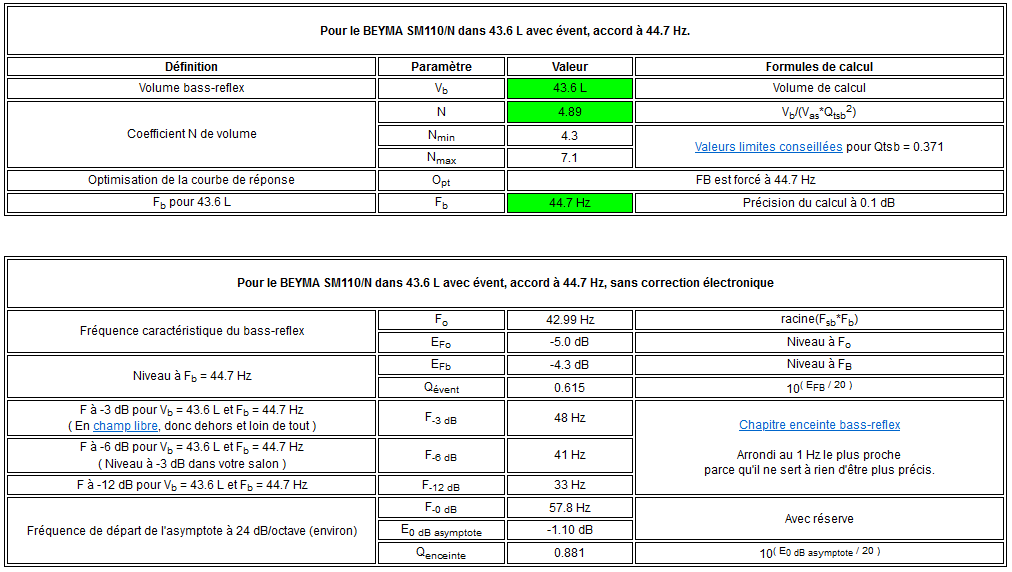Click the title ending 'sans correction électronique'
Screen dimensions: 1012x572
505,283
